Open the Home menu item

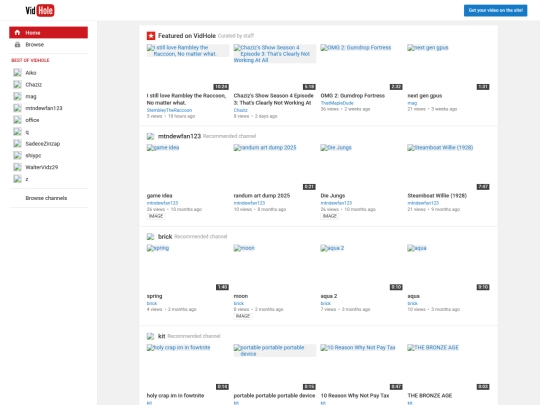[x=49, y=32]
